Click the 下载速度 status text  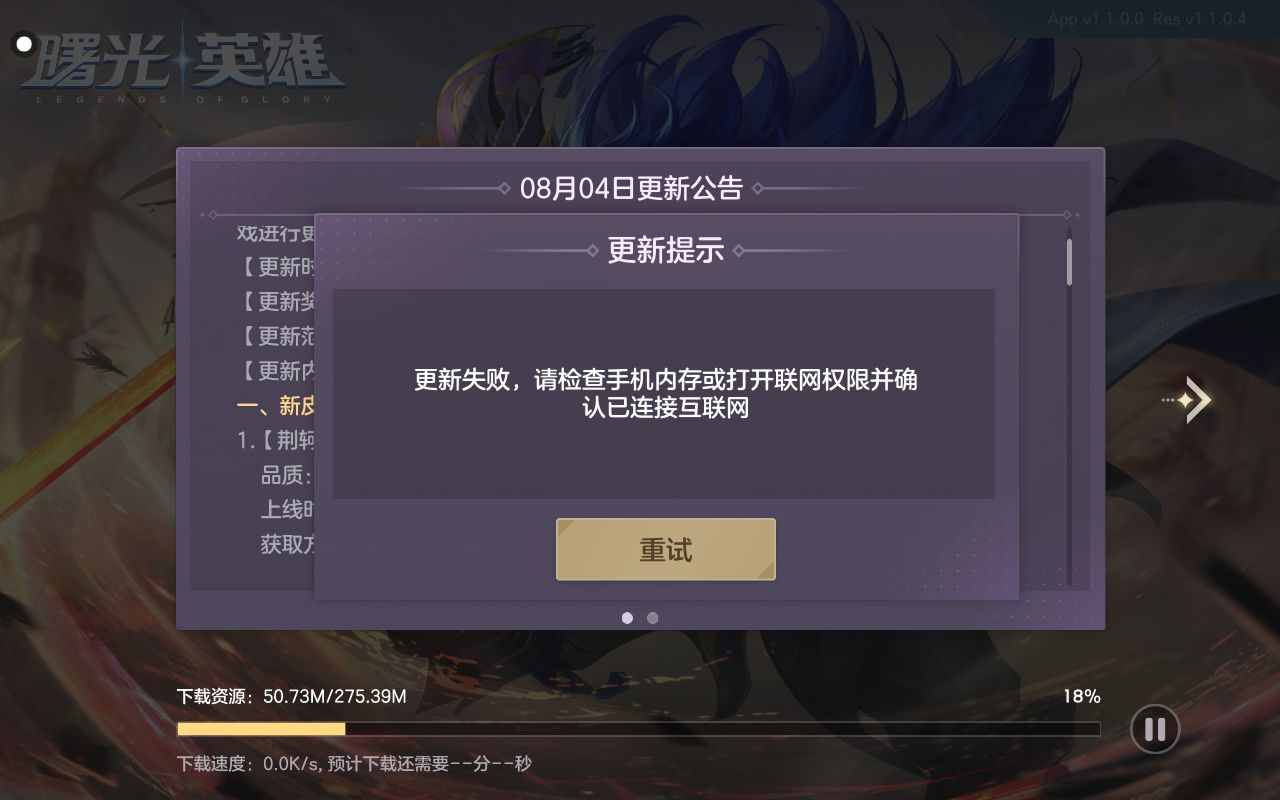point(354,764)
